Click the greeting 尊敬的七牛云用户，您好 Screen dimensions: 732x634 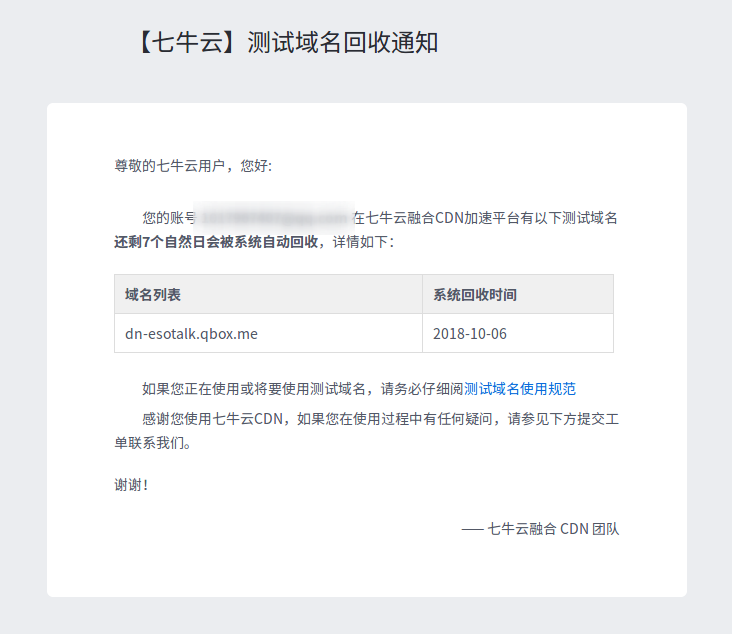pos(193,166)
